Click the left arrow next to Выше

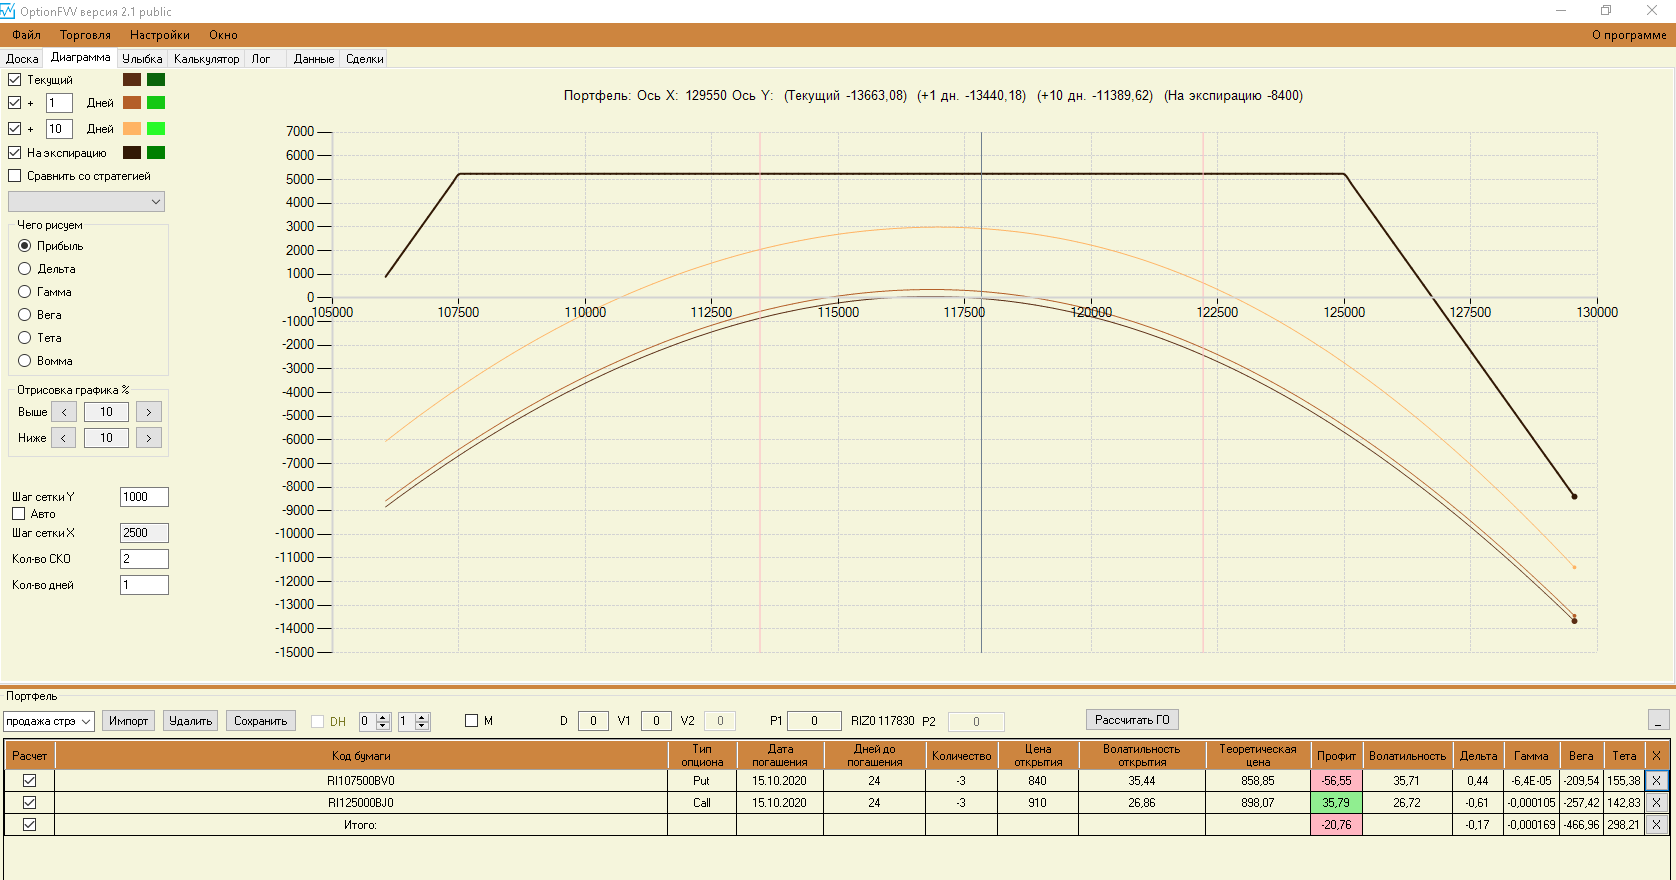click(x=64, y=412)
